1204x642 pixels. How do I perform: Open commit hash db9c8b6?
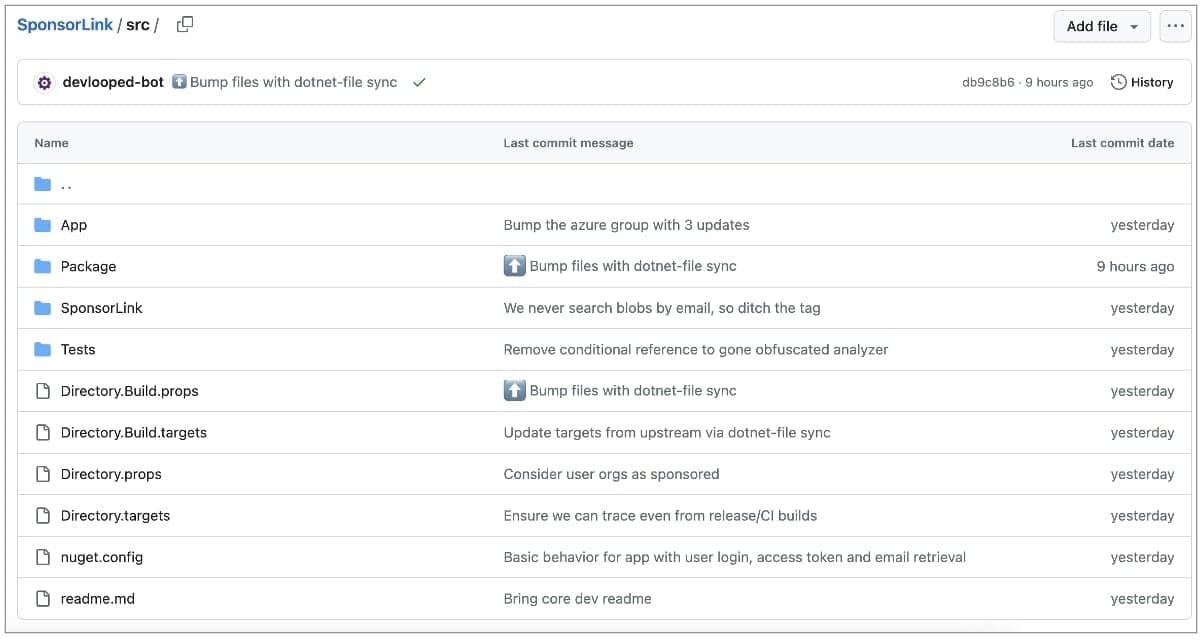(x=987, y=83)
